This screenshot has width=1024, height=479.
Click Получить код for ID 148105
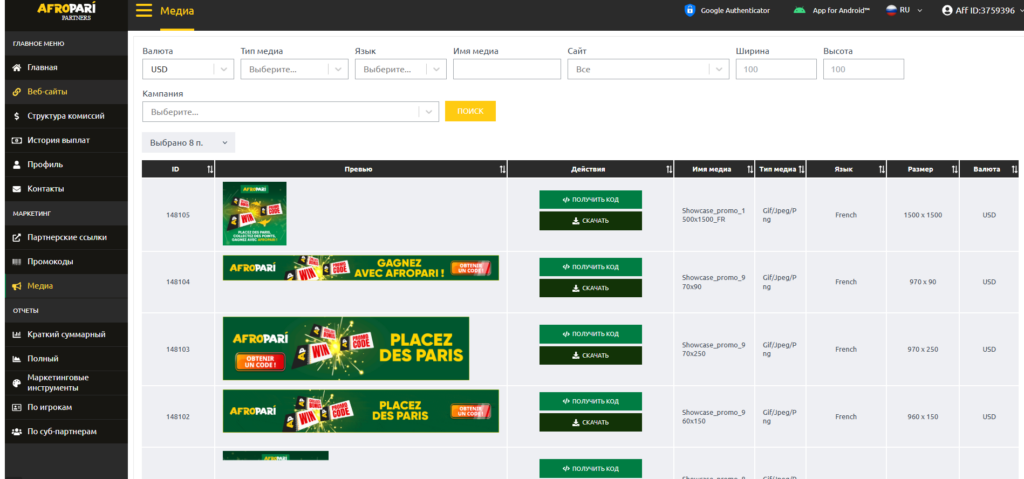pyautogui.click(x=590, y=199)
